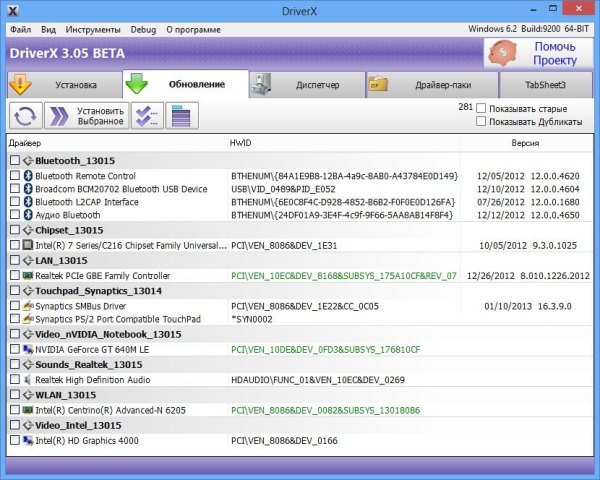Viewport: 600px width, 480px height.
Task: Collapse the Bluetooth_13015 group
Action: [27, 160]
